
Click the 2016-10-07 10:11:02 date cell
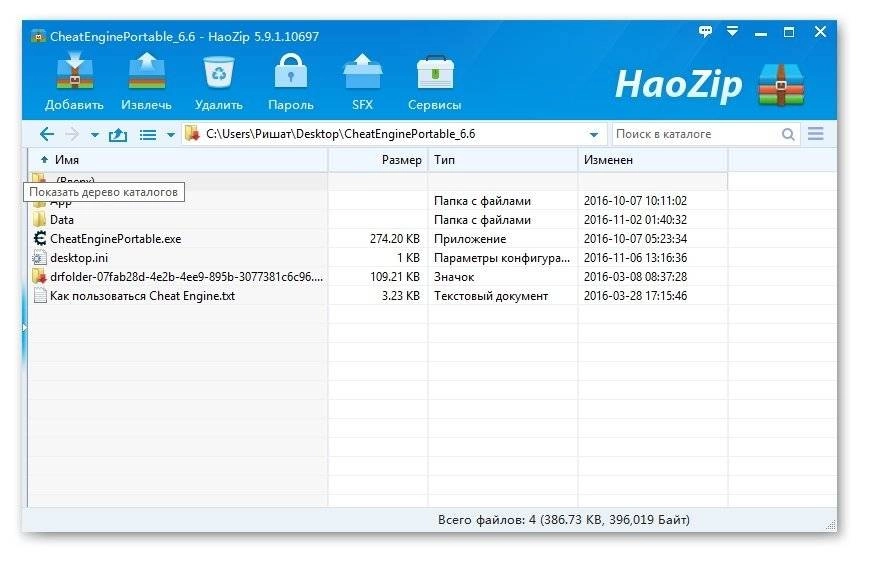click(635, 201)
